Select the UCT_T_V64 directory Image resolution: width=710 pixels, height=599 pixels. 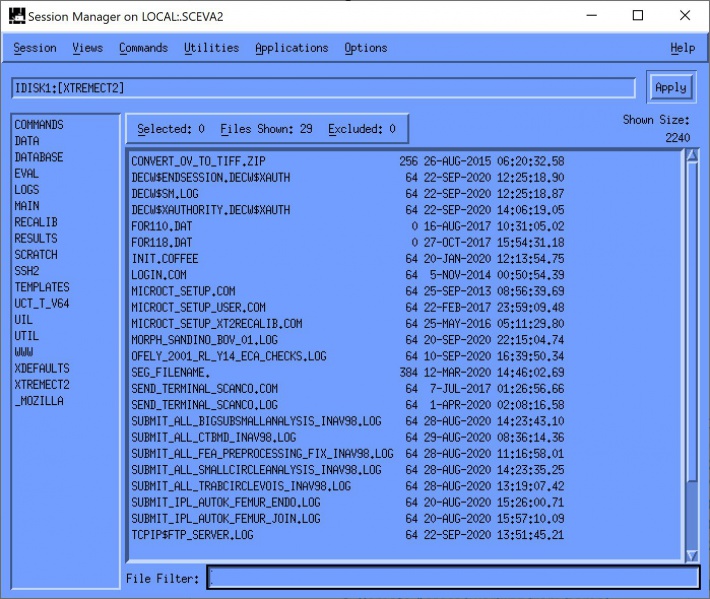[42, 304]
